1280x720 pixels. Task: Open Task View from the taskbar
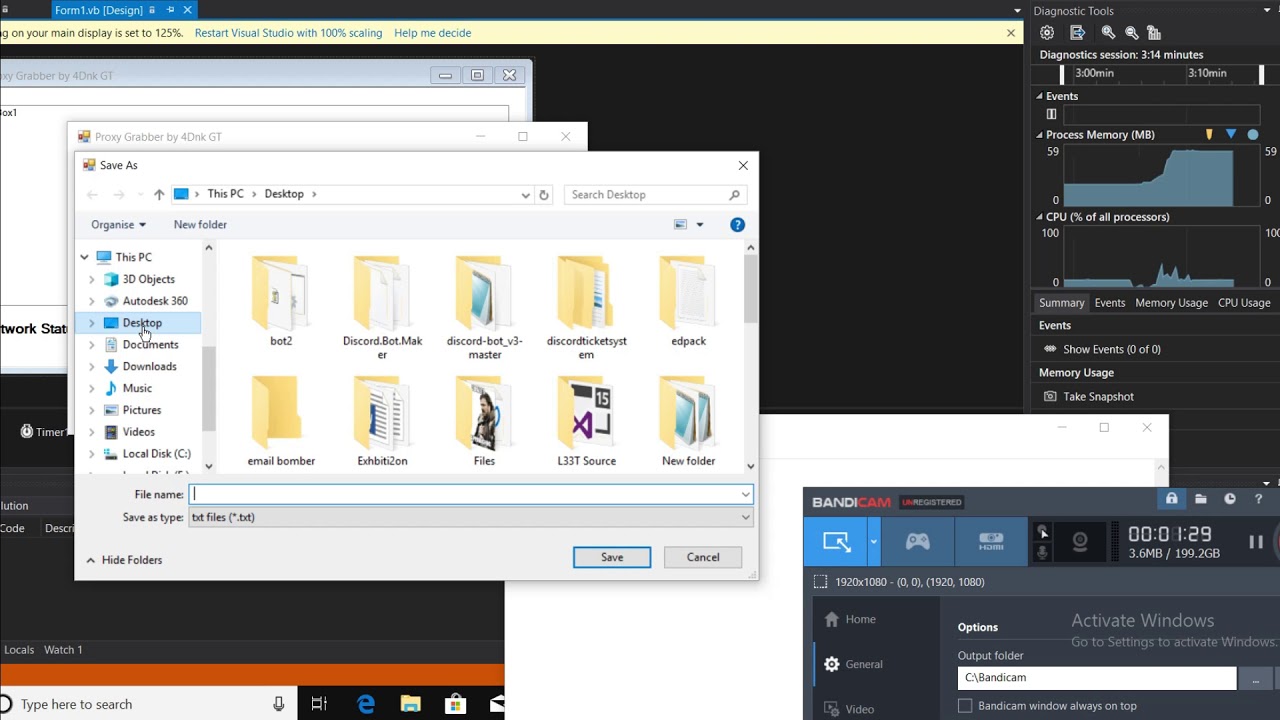pos(319,704)
